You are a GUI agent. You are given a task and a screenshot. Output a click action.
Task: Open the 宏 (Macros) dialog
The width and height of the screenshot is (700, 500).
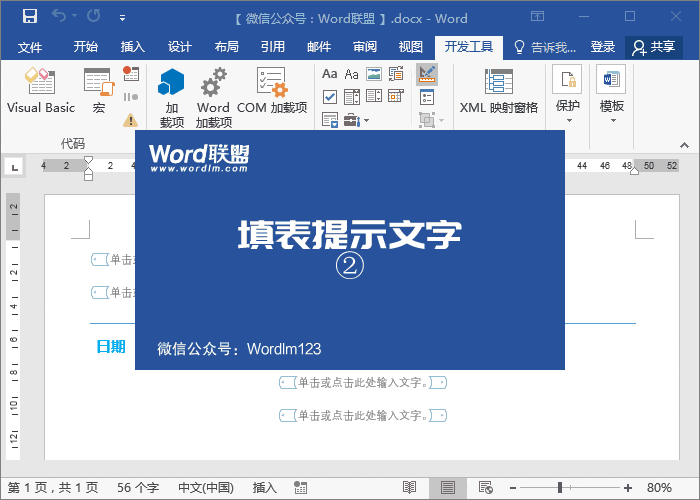(99, 90)
